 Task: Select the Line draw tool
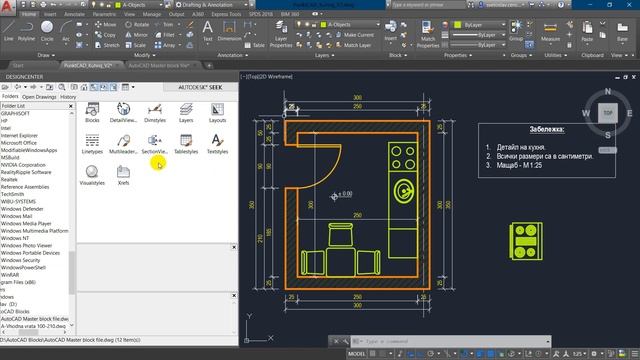(9, 31)
